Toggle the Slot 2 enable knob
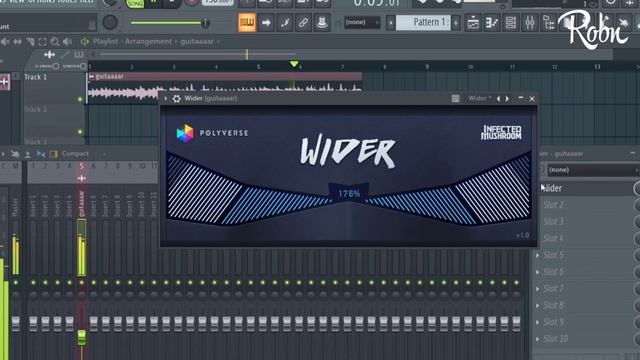Viewport: 640px width, 360px height. click(x=637, y=205)
